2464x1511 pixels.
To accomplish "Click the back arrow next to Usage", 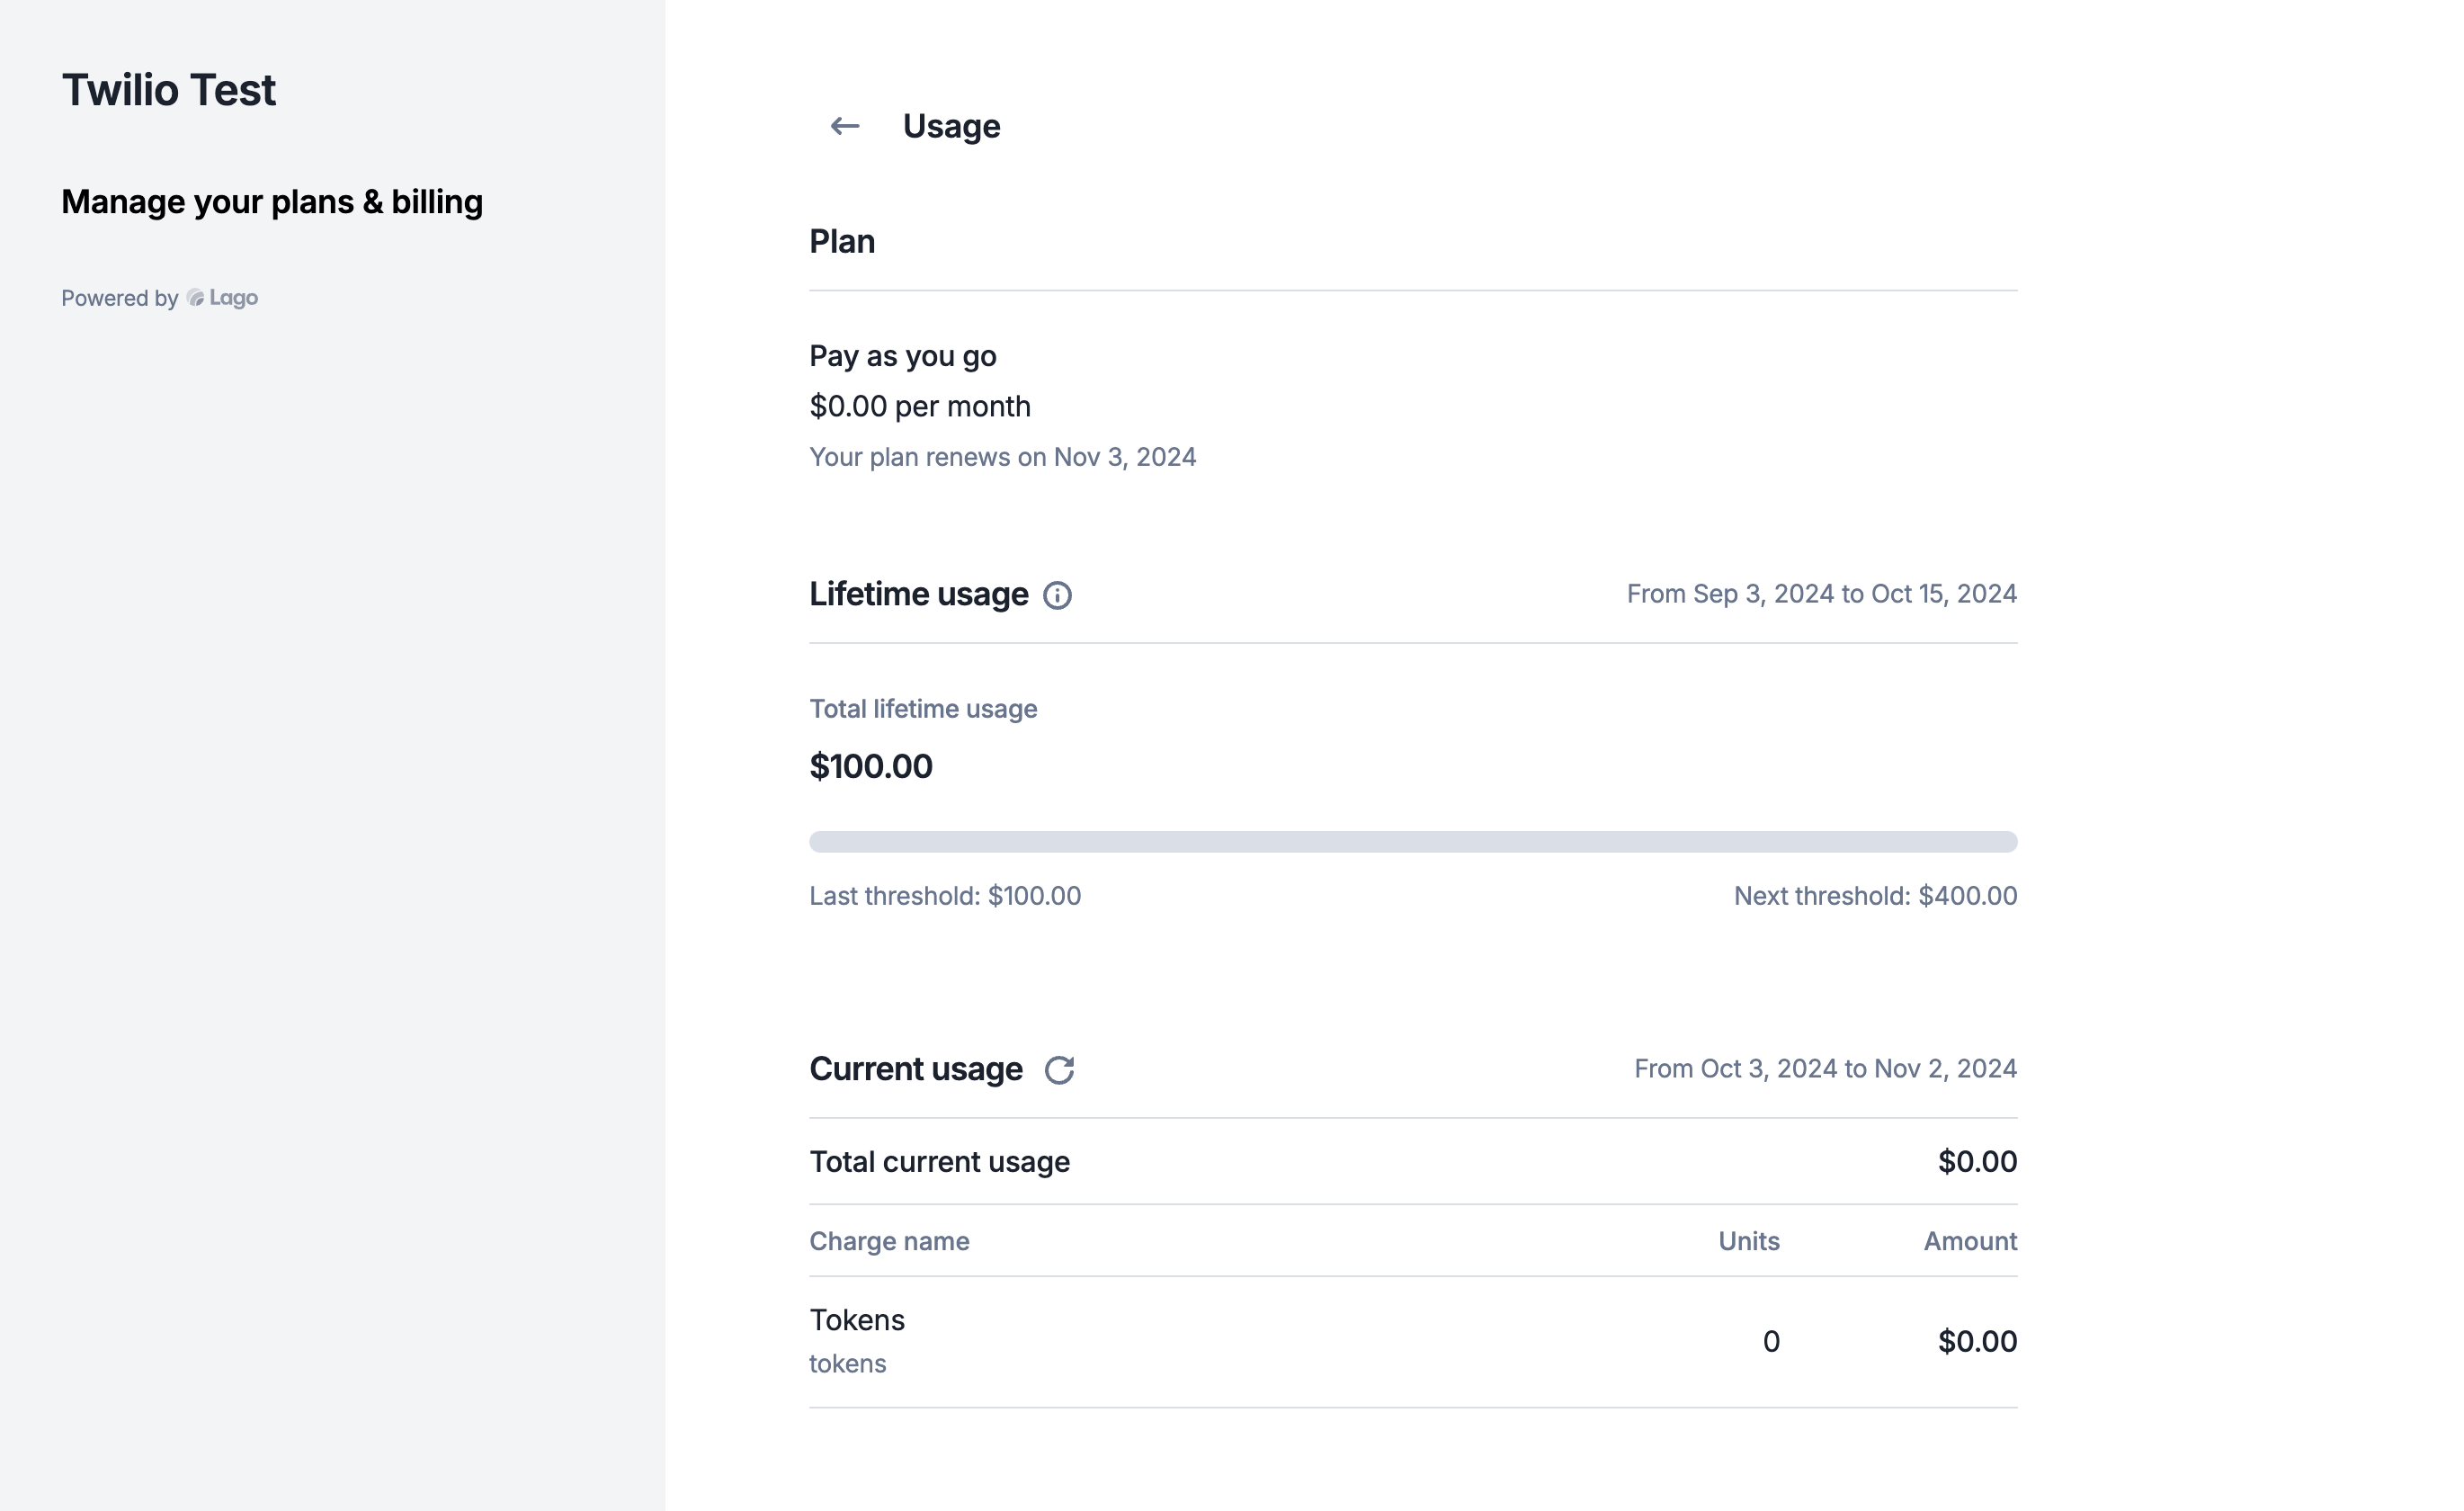I will pos(844,126).
